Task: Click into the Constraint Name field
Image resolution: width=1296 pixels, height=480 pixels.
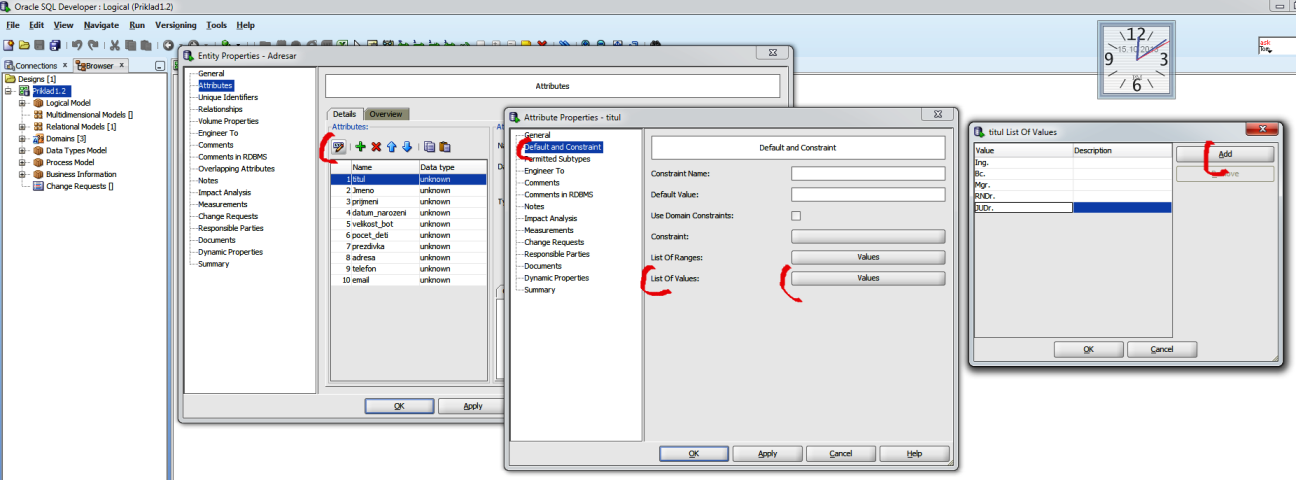Action: [x=868, y=173]
